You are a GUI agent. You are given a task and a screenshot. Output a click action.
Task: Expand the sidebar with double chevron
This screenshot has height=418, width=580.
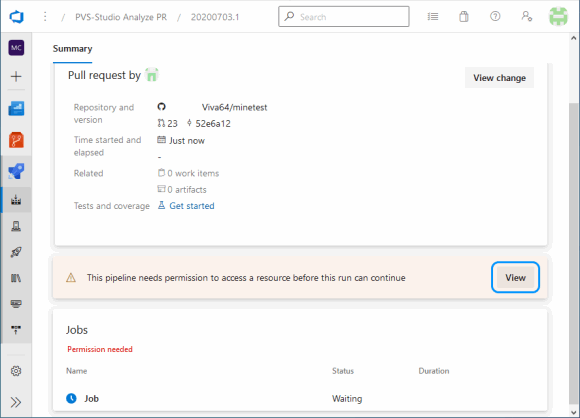[16, 402]
